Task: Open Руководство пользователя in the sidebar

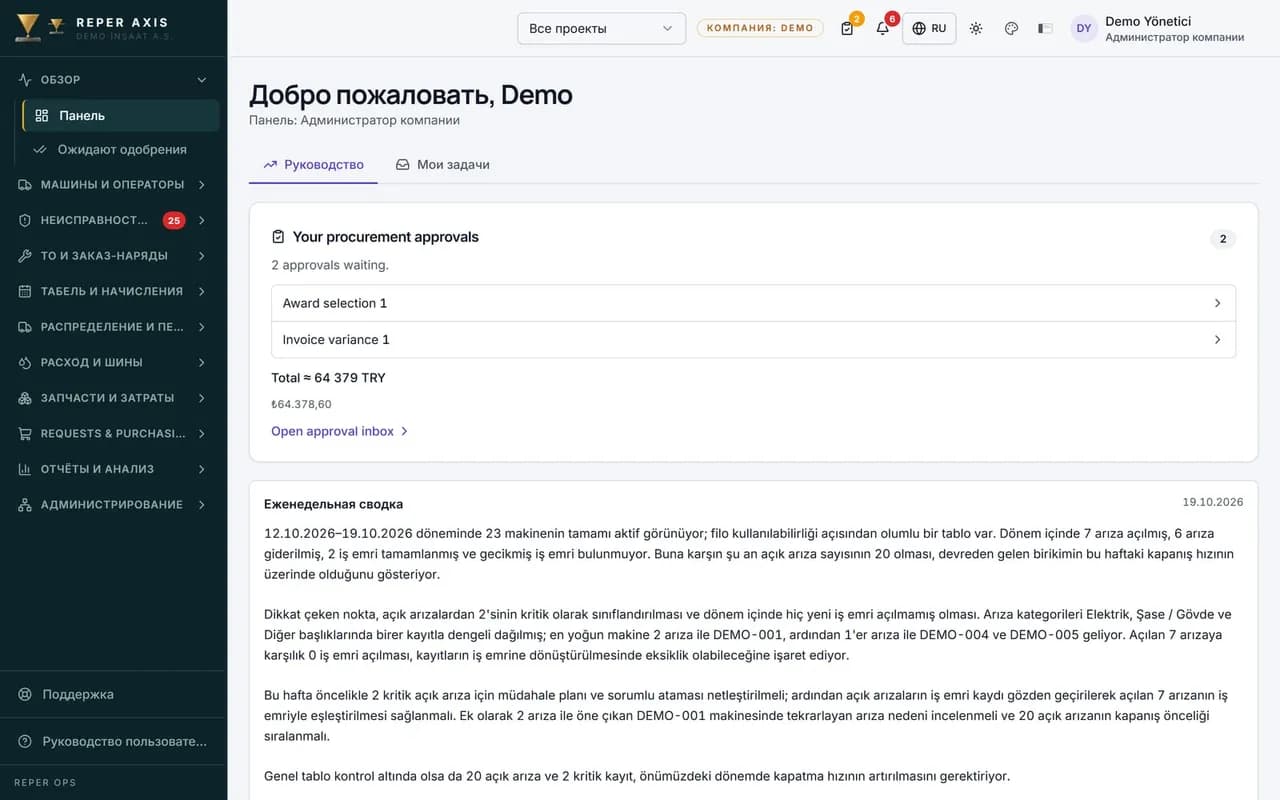Action: point(114,741)
